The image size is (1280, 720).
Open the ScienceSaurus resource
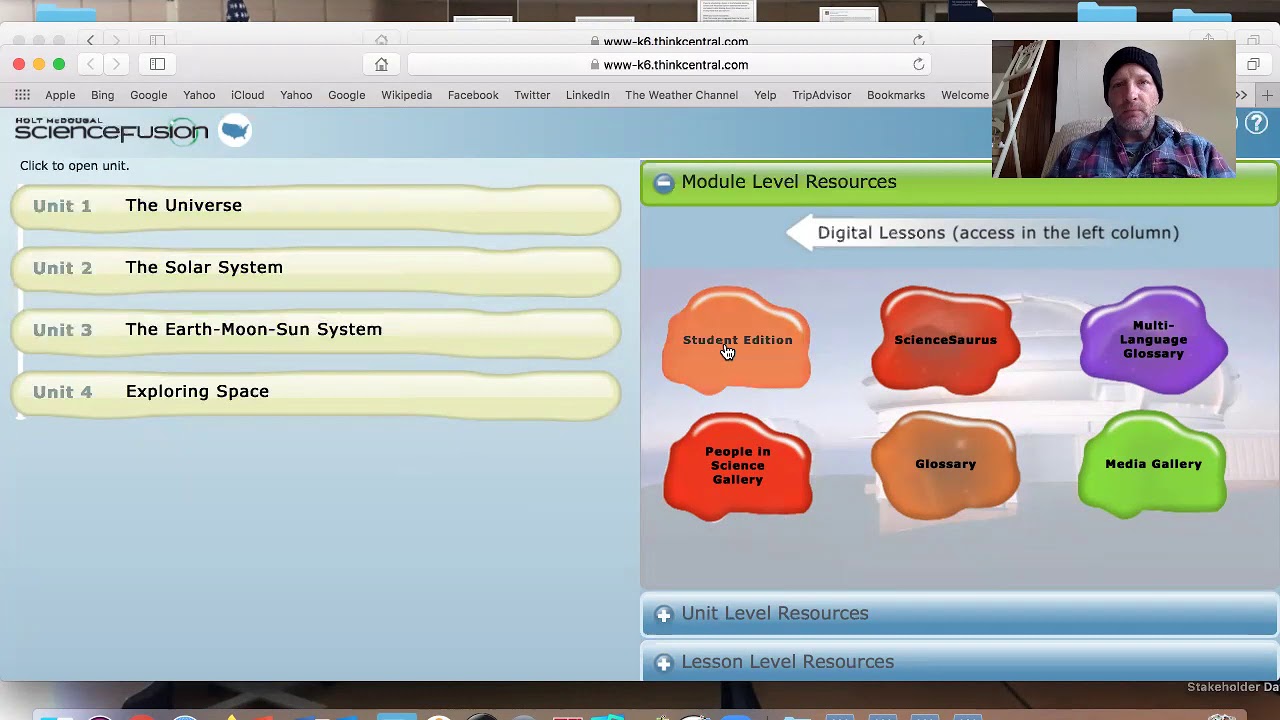tap(945, 340)
